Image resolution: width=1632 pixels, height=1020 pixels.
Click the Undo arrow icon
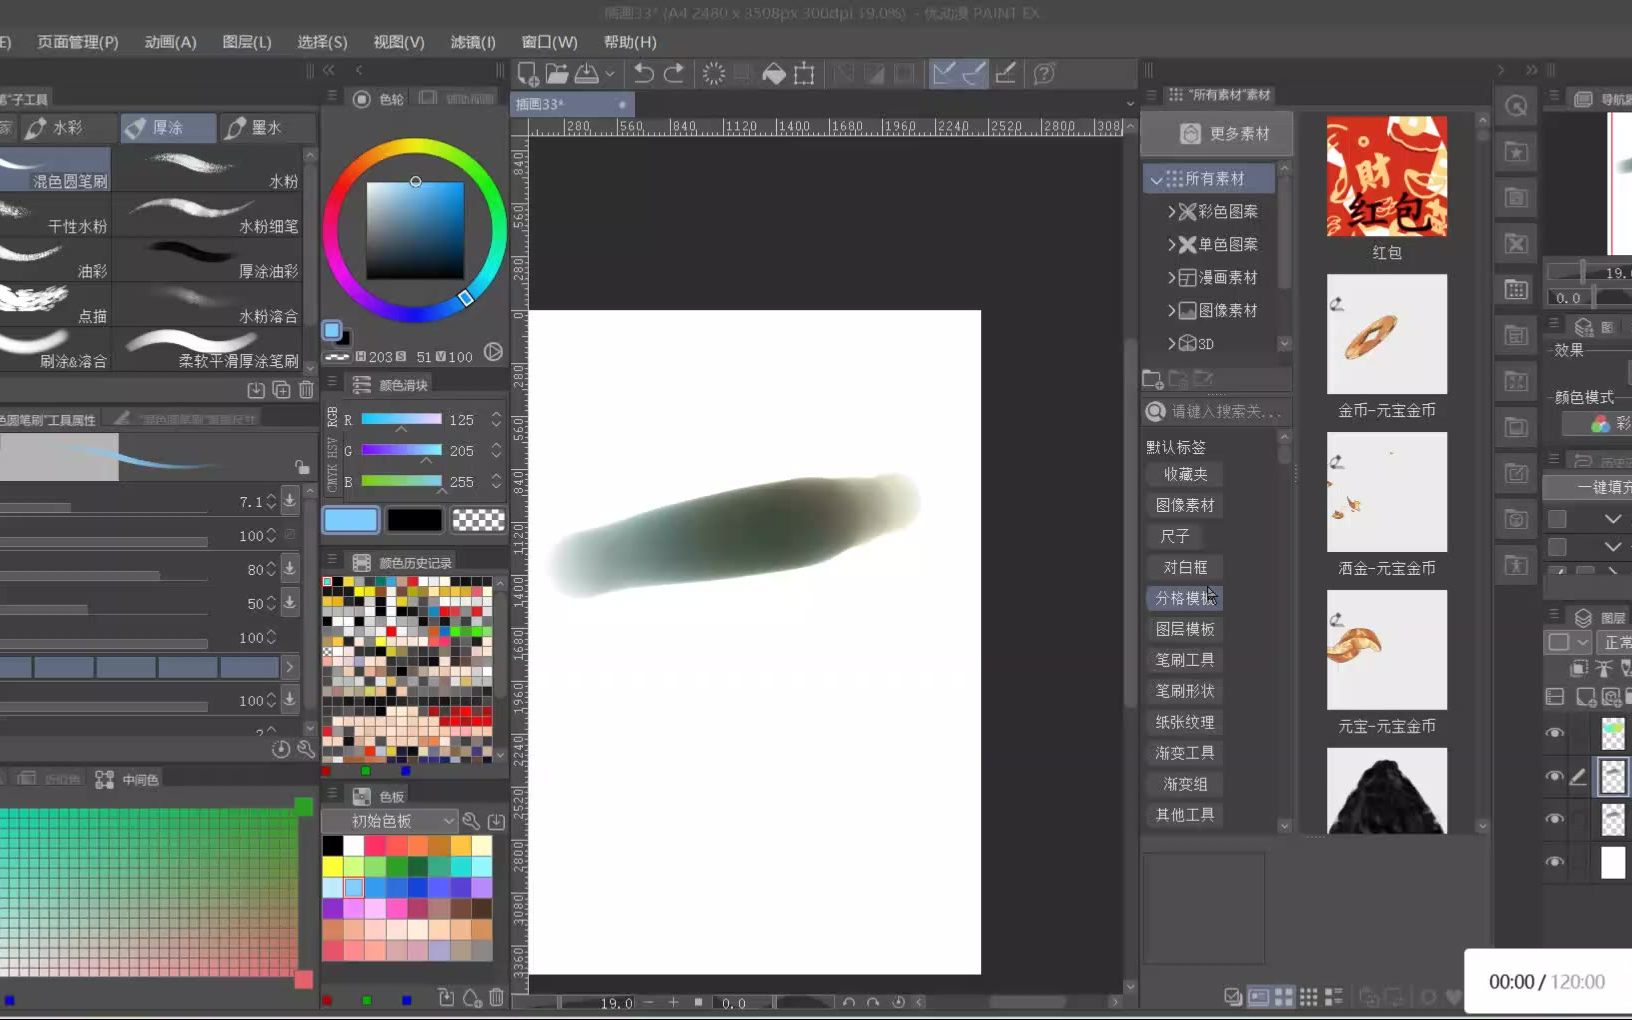point(644,74)
